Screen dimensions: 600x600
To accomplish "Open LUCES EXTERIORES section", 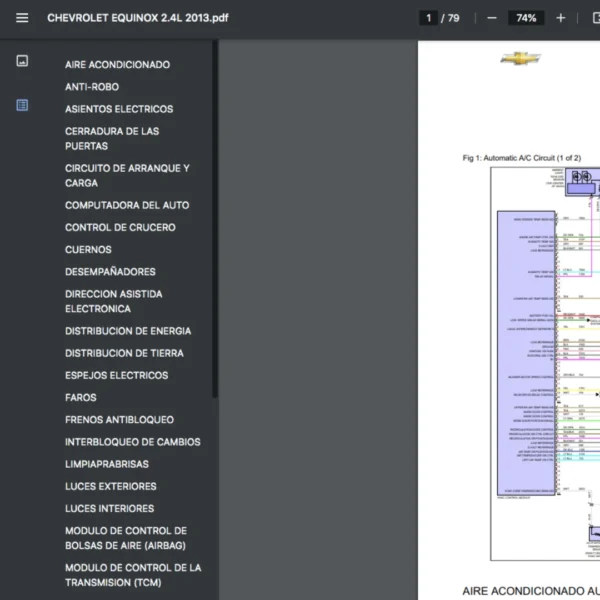I will (111, 486).
